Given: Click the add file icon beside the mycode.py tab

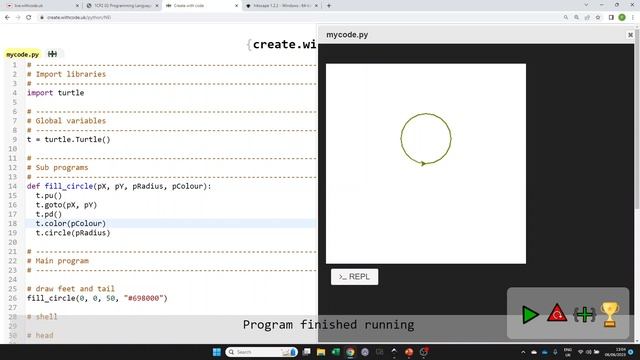Looking at the screenshot, I should [52, 54].
